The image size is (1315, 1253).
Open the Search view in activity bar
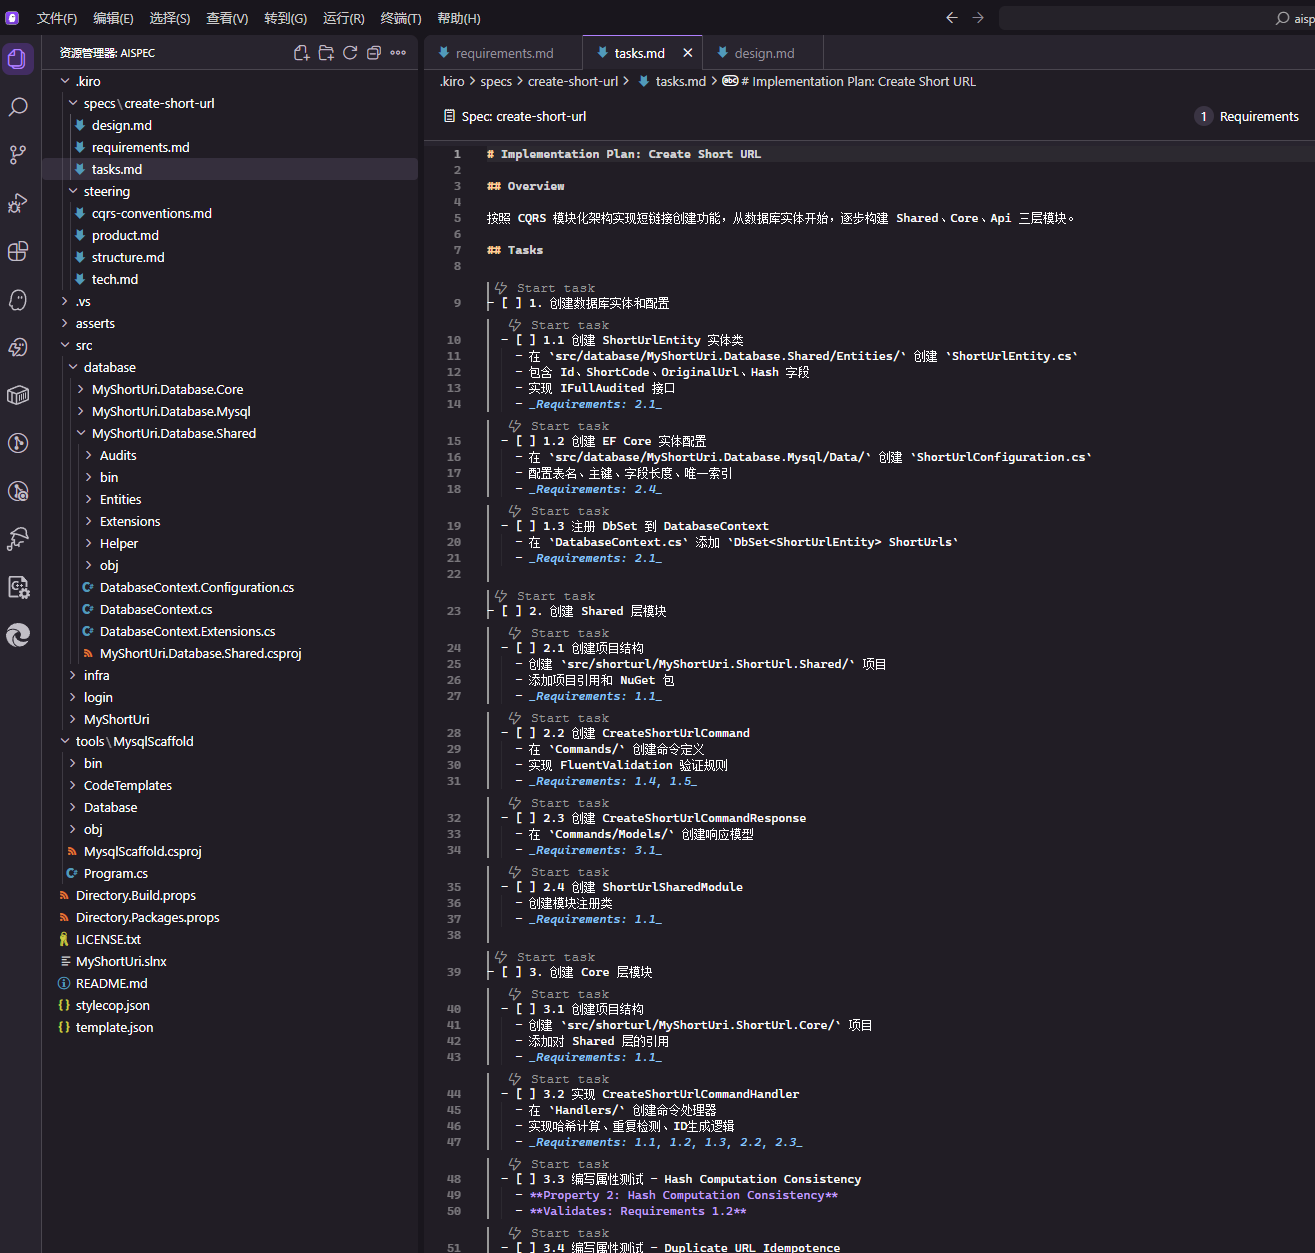18,107
